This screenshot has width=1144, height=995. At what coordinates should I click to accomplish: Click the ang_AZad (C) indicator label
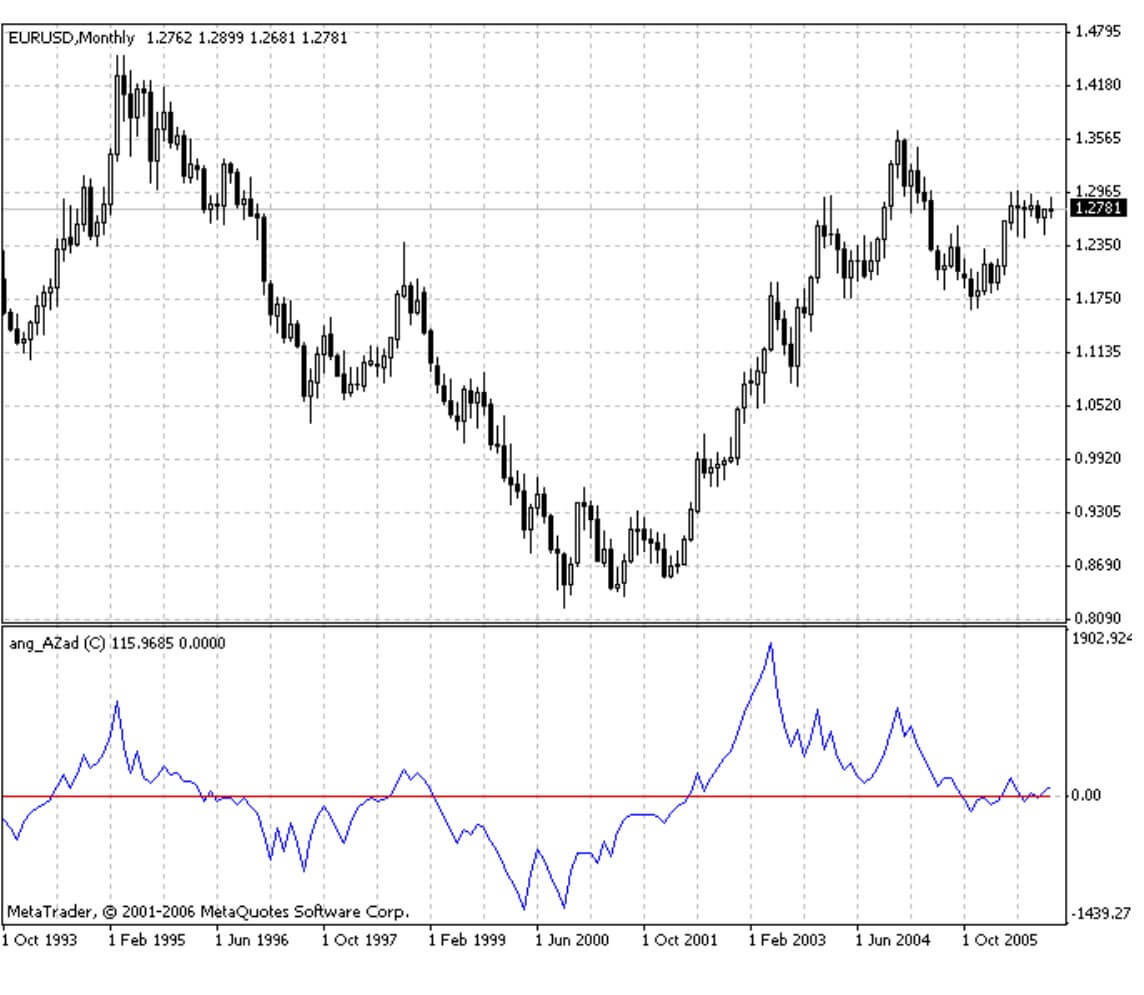tap(62, 643)
